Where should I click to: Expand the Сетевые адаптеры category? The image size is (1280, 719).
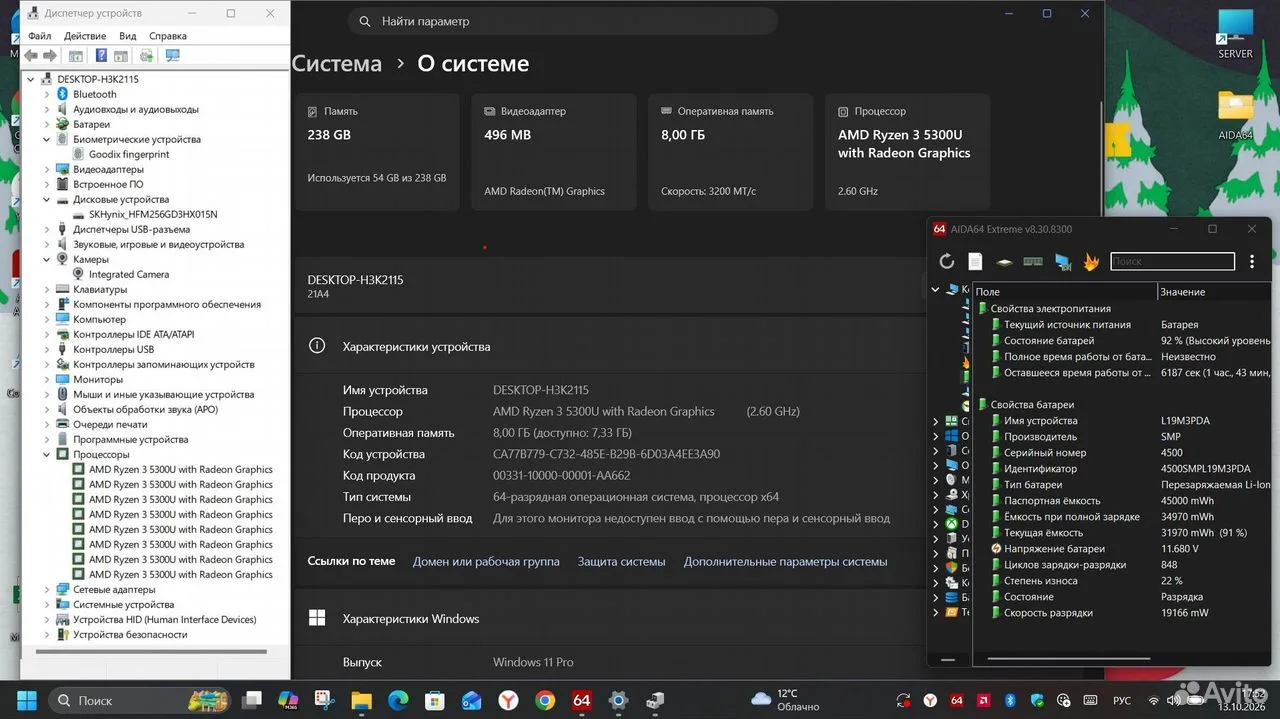coord(47,590)
